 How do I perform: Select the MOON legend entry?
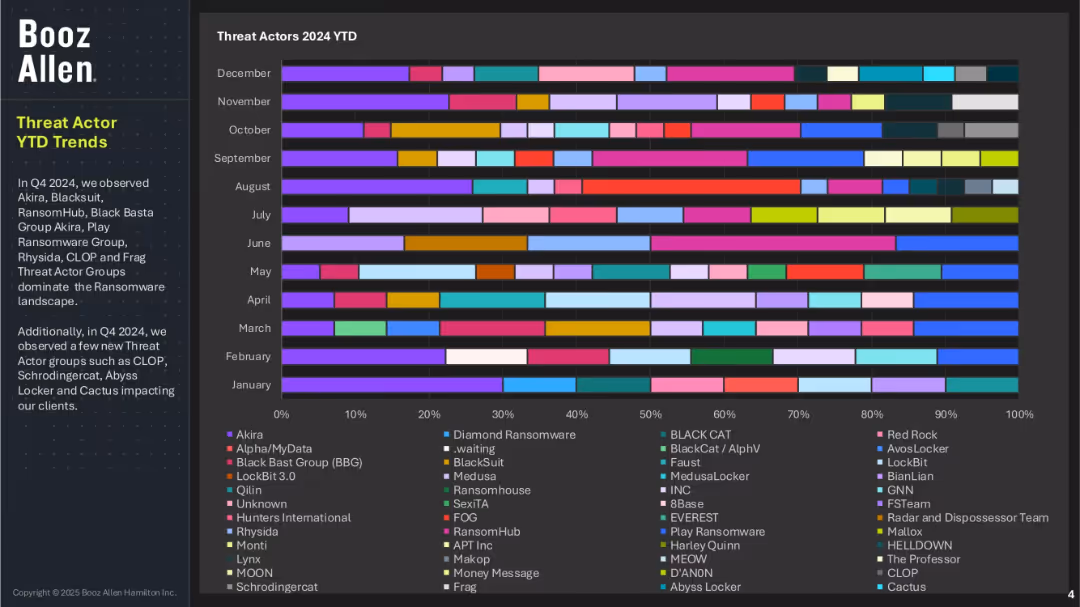point(249,573)
